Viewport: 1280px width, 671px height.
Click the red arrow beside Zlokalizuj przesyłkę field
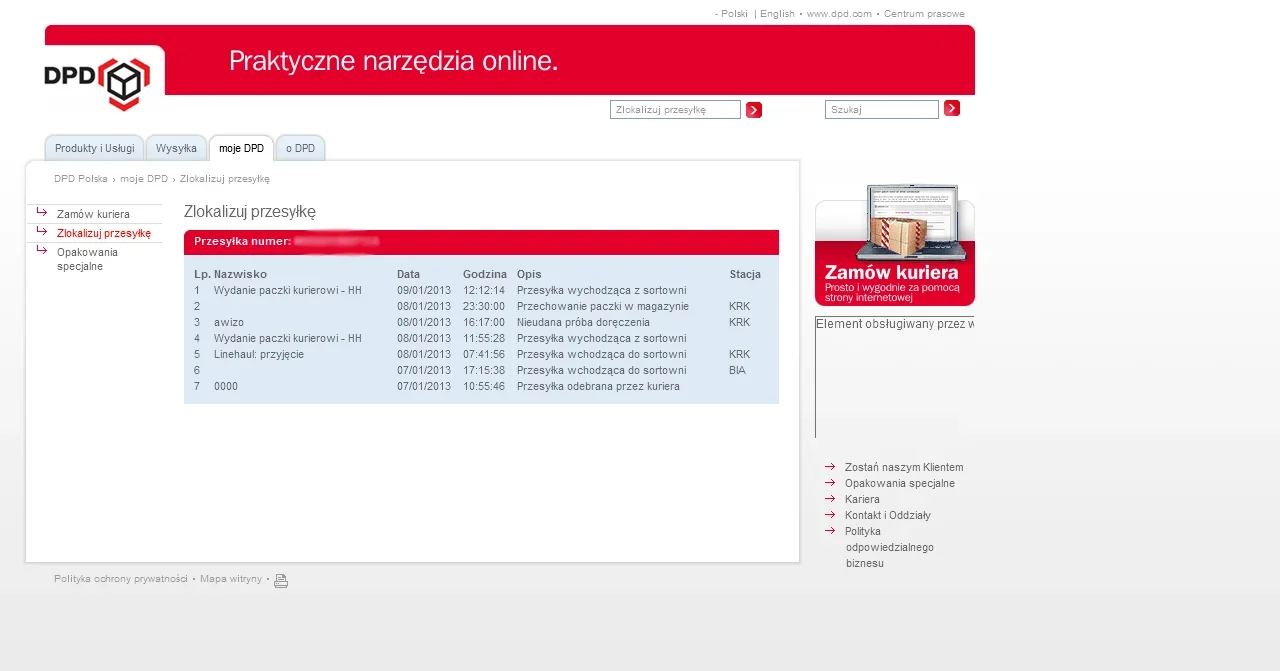click(754, 110)
